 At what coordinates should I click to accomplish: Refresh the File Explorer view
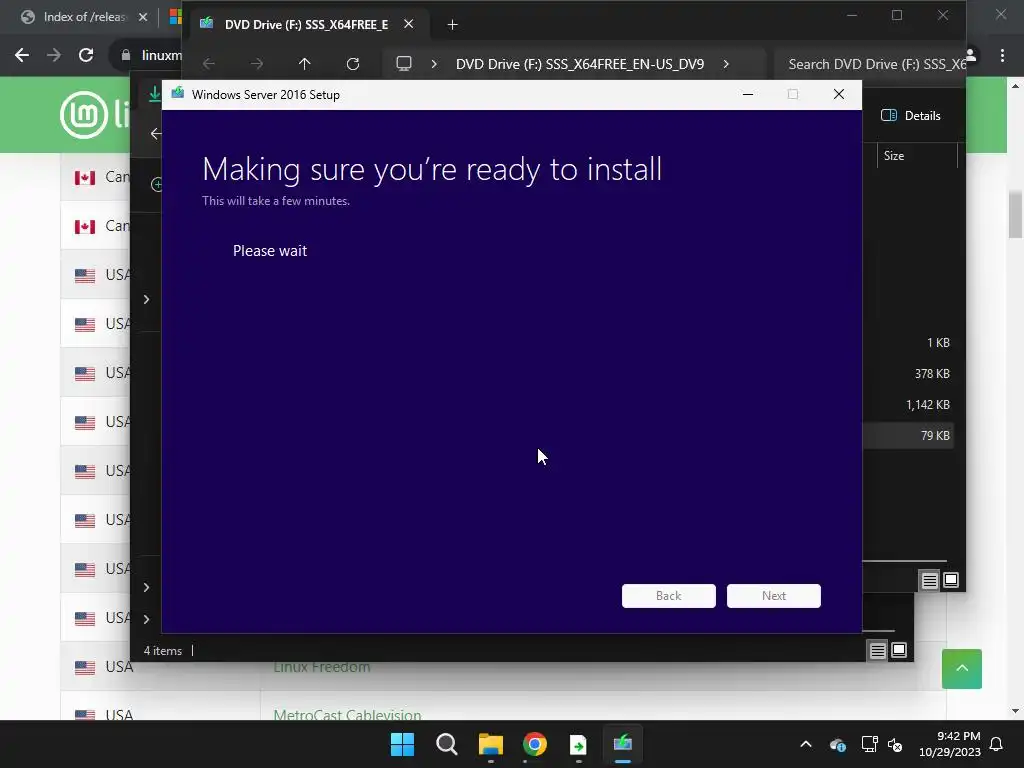pos(353,64)
